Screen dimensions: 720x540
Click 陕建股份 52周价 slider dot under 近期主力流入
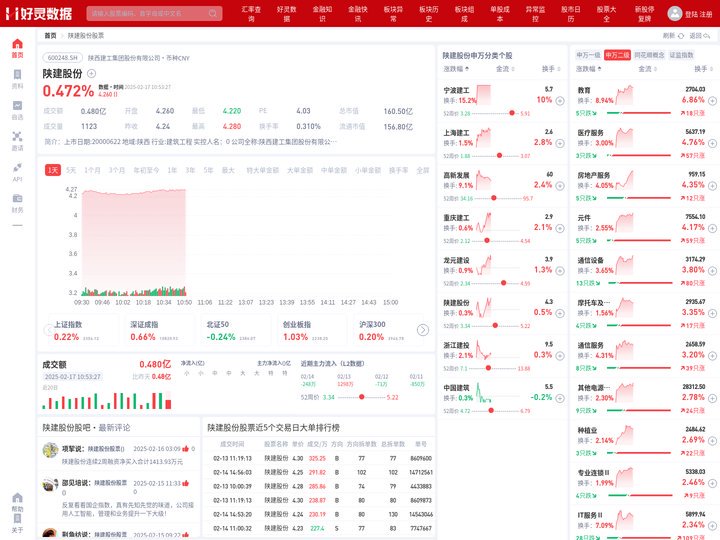coord(361,397)
